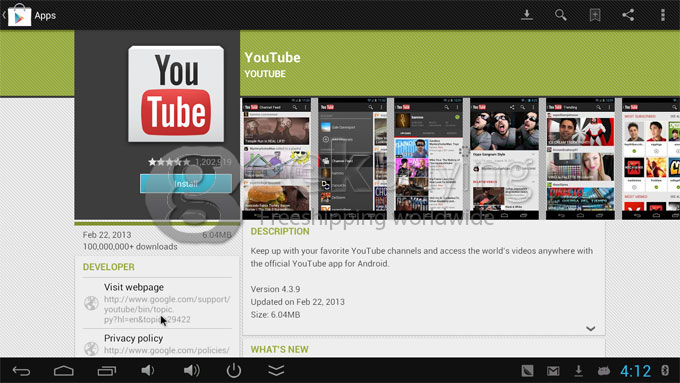Viewport: 680px width, 383px height.
Task: View the Gangnam Style screenshot thumbnail
Action: tap(504, 158)
